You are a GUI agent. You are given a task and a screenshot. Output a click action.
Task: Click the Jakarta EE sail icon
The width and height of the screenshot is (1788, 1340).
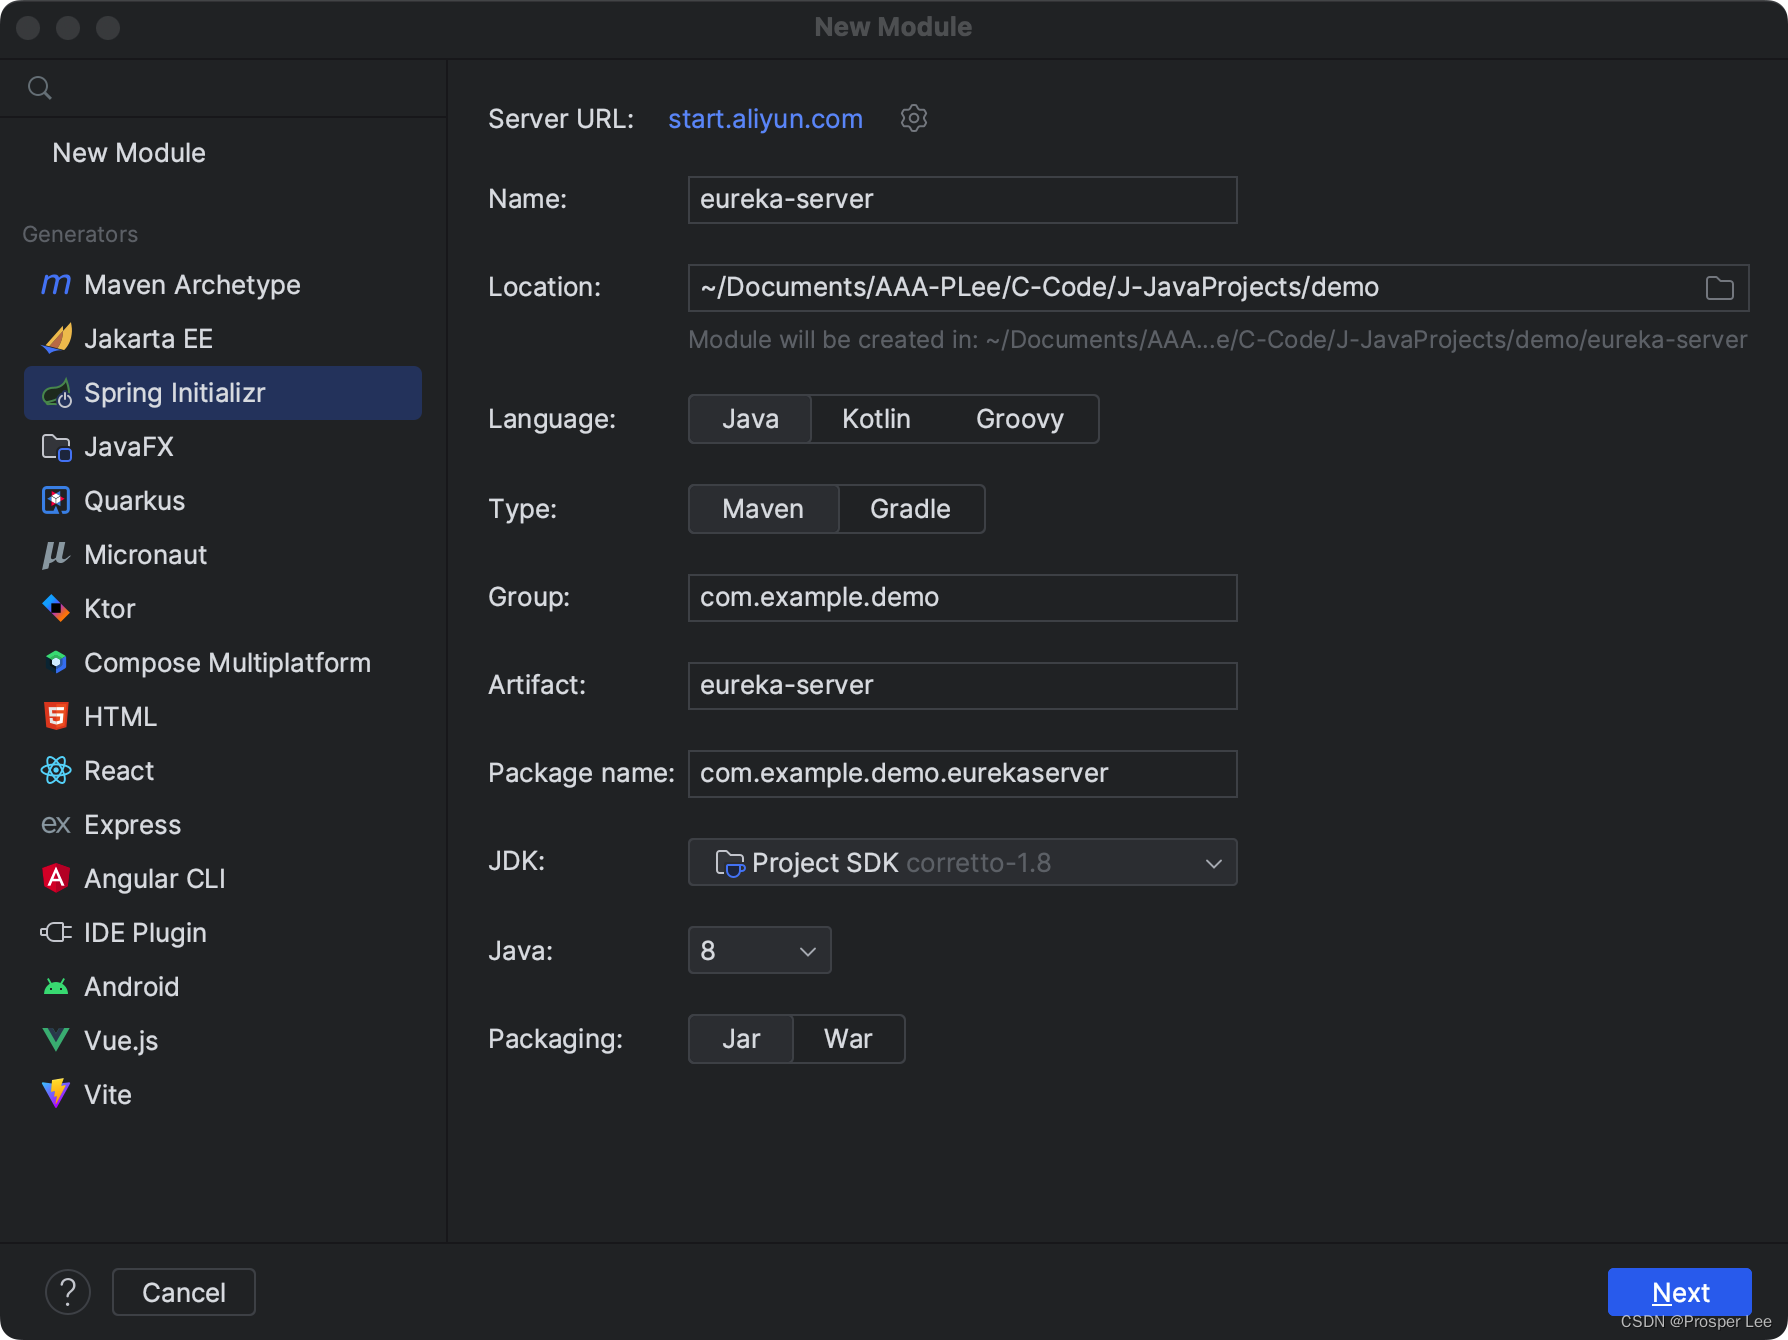[56, 339]
